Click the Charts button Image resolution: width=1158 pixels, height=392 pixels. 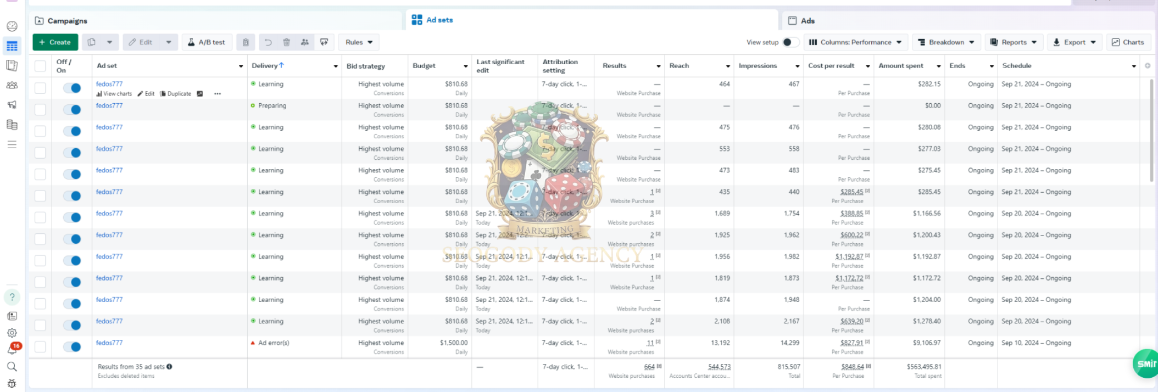tap(1128, 43)
